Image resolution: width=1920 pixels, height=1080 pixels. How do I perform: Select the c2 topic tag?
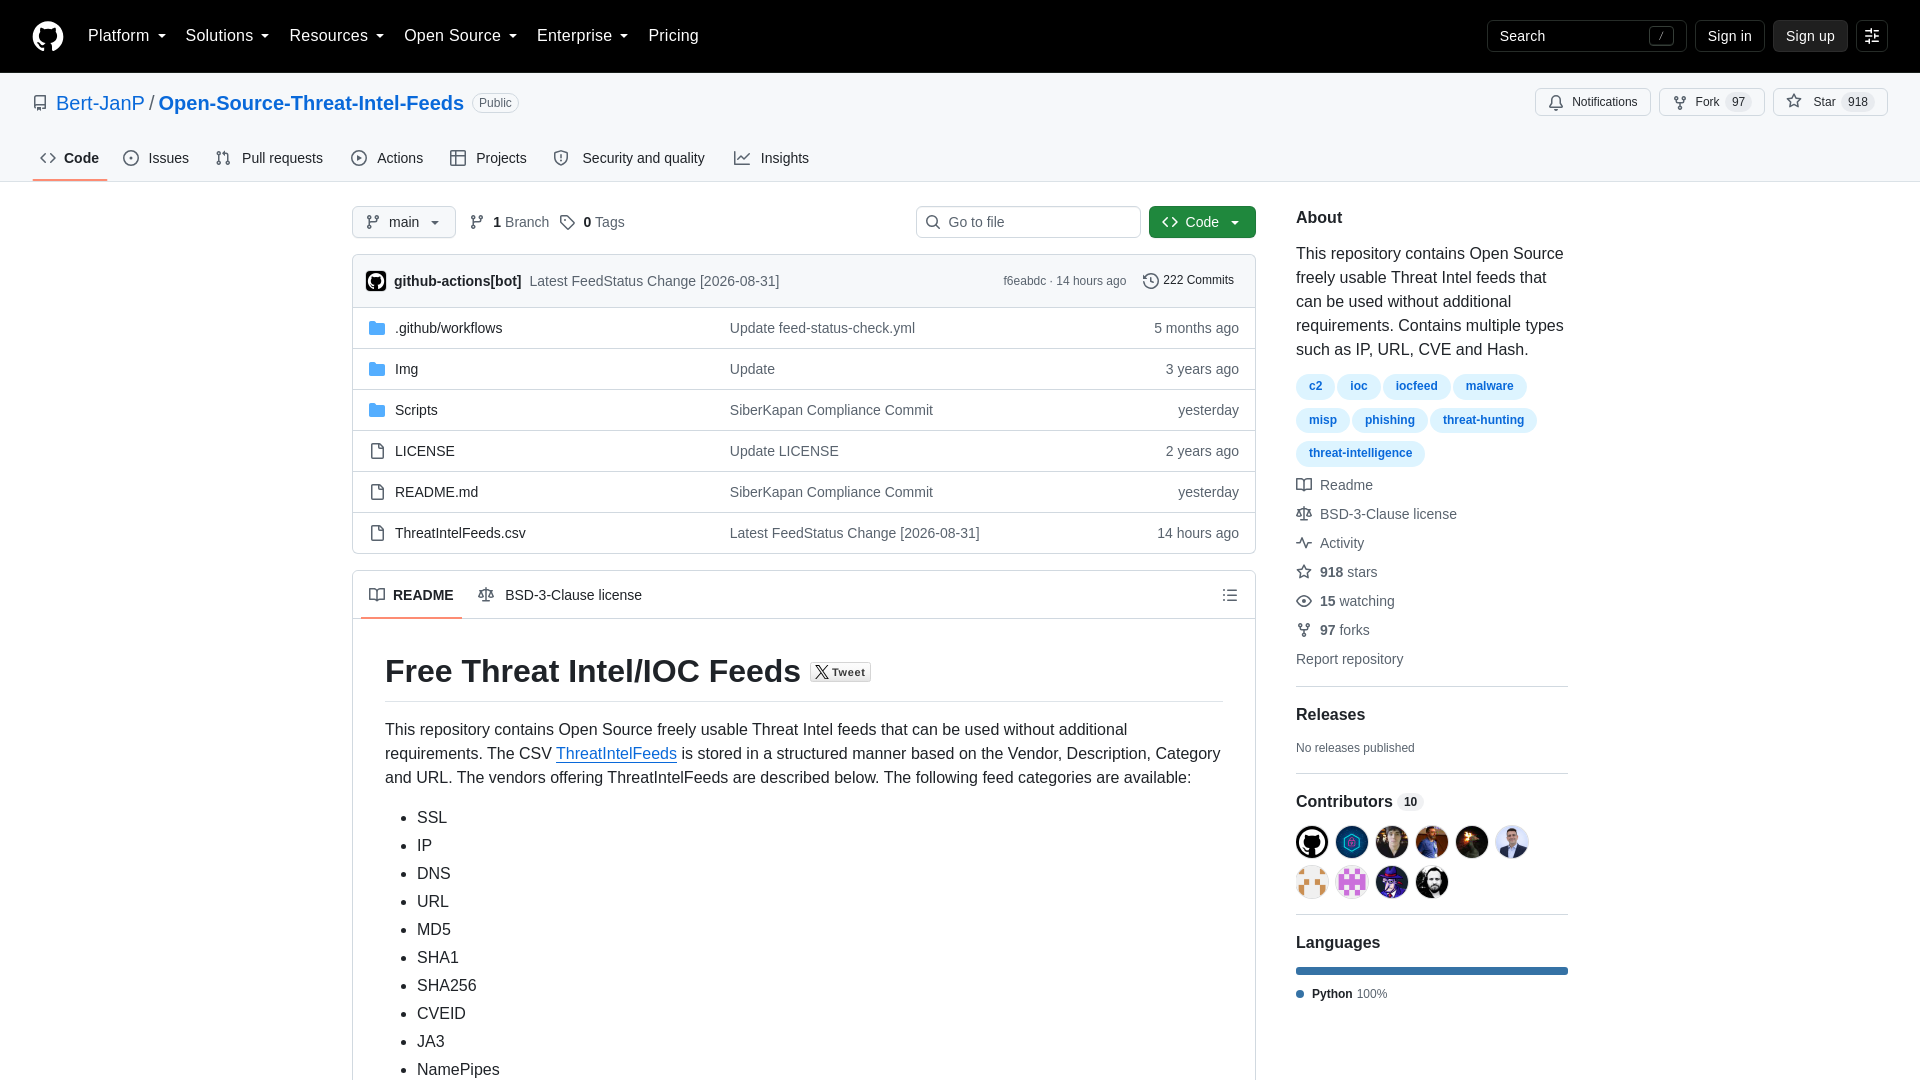pos(1315,386)
